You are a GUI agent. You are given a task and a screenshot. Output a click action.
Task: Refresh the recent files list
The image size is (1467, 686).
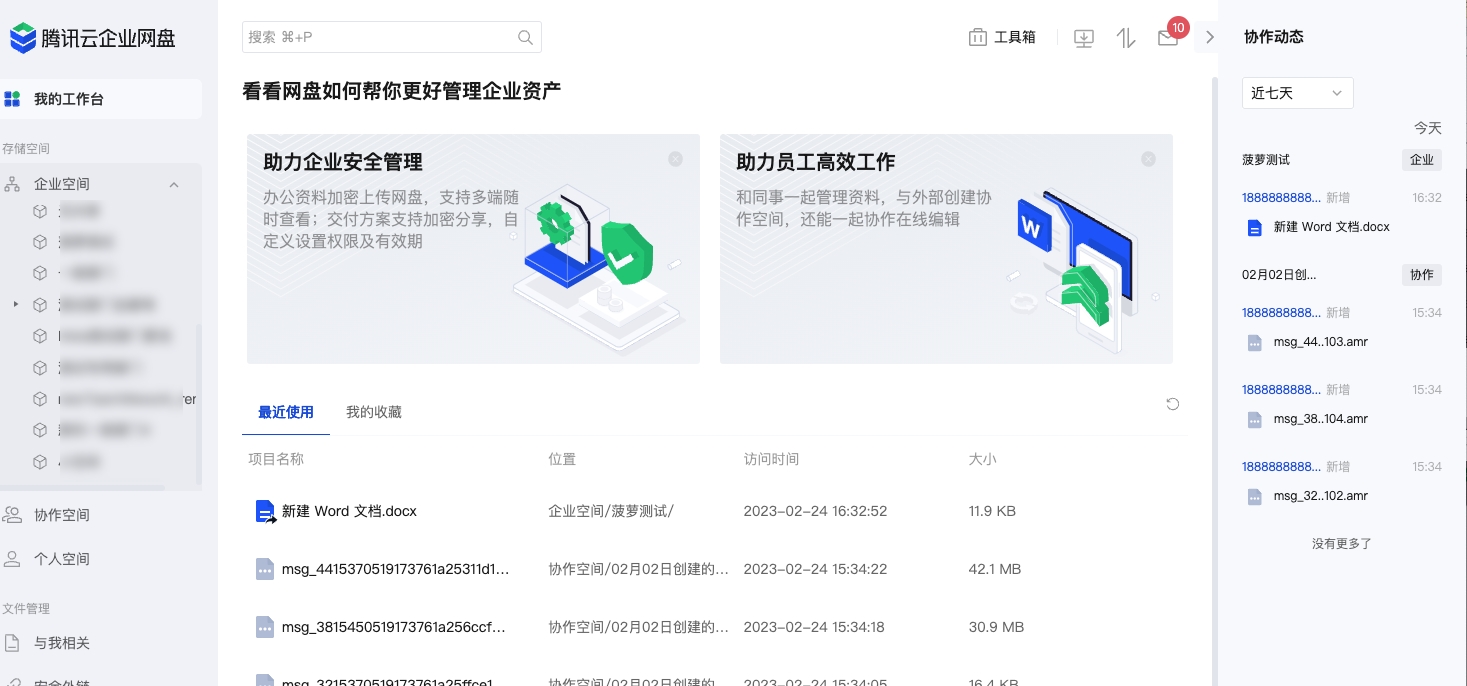point(1173,404)
